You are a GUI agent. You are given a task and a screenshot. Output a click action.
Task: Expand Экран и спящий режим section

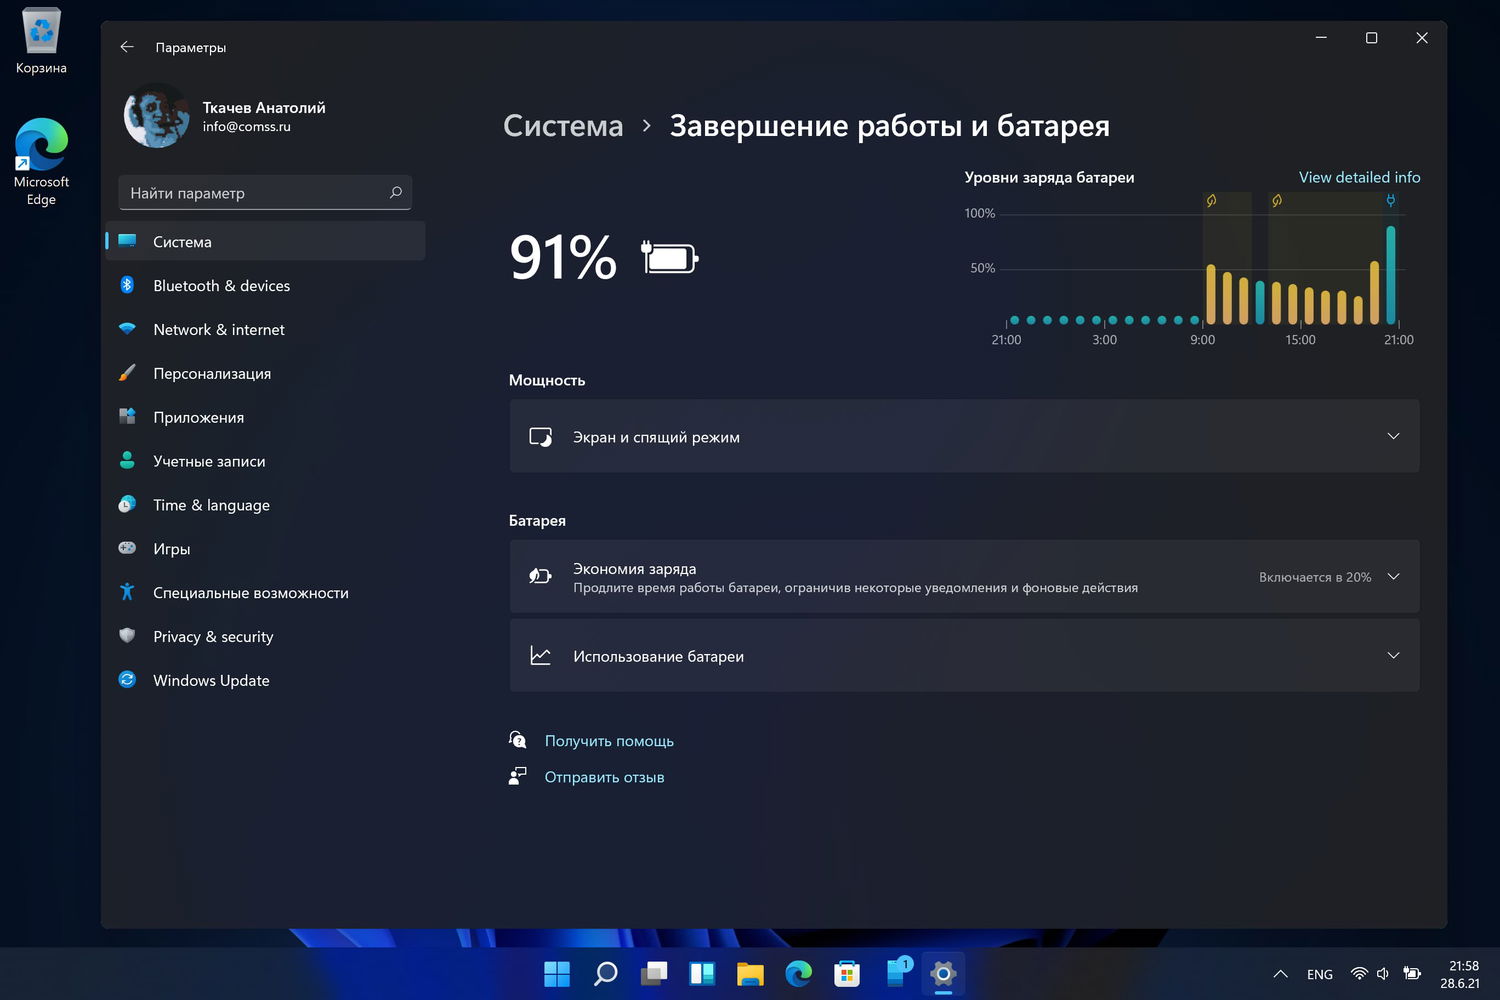pyautogui.click(x=964, y=436)
